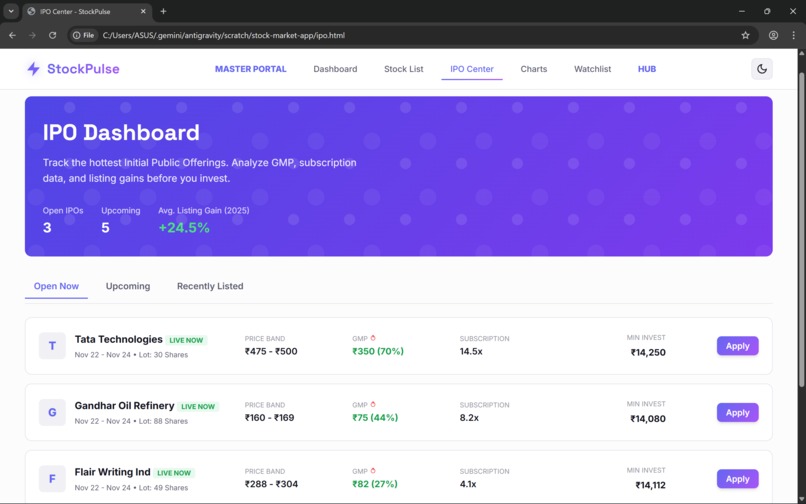
Task: Click the ₹14,250 minimum investment
Action: click(648, 352)
